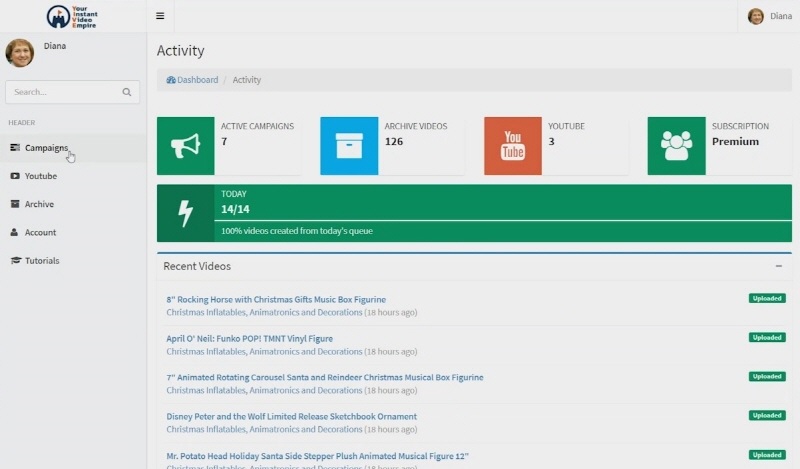Click the Your Instant Video Empire logo
Viewport: 800px width, 469px height.
point(72,17)
